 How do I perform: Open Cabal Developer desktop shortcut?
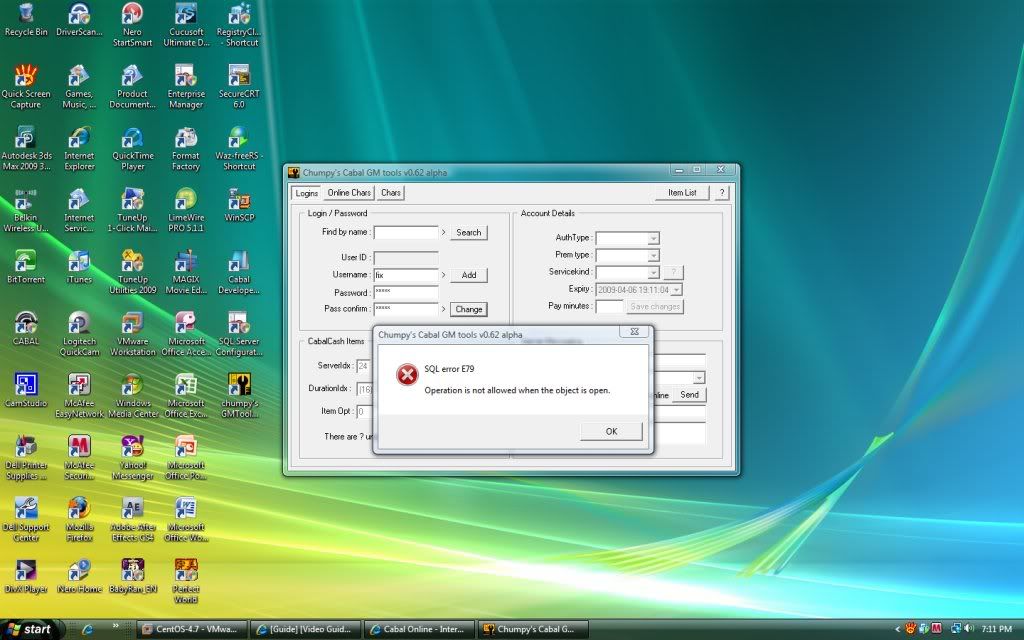(239, 262)
